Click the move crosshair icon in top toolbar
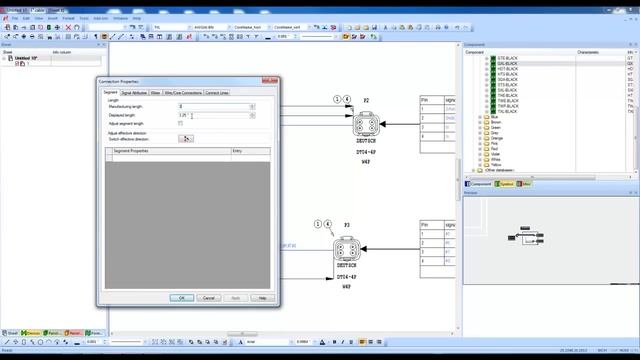640x360 pixels. tap(57, 27)
